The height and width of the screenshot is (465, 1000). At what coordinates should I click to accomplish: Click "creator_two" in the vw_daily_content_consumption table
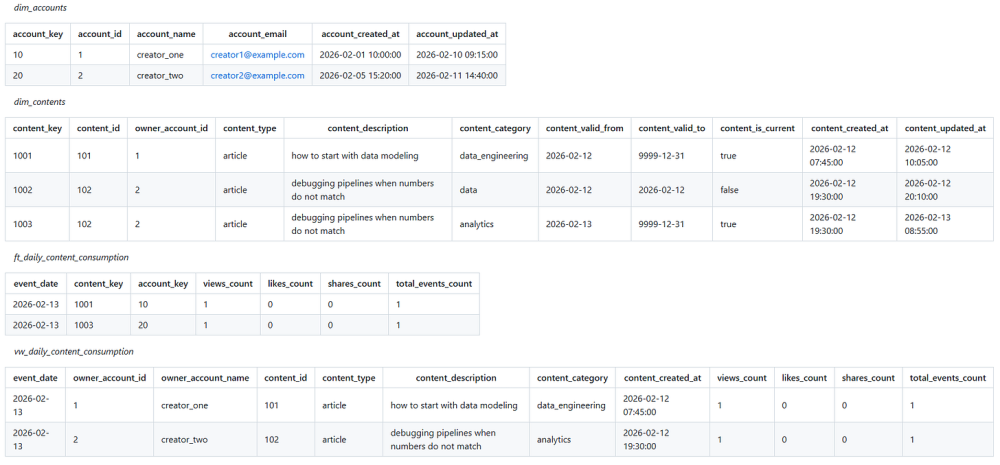click(x=184, y=439)
